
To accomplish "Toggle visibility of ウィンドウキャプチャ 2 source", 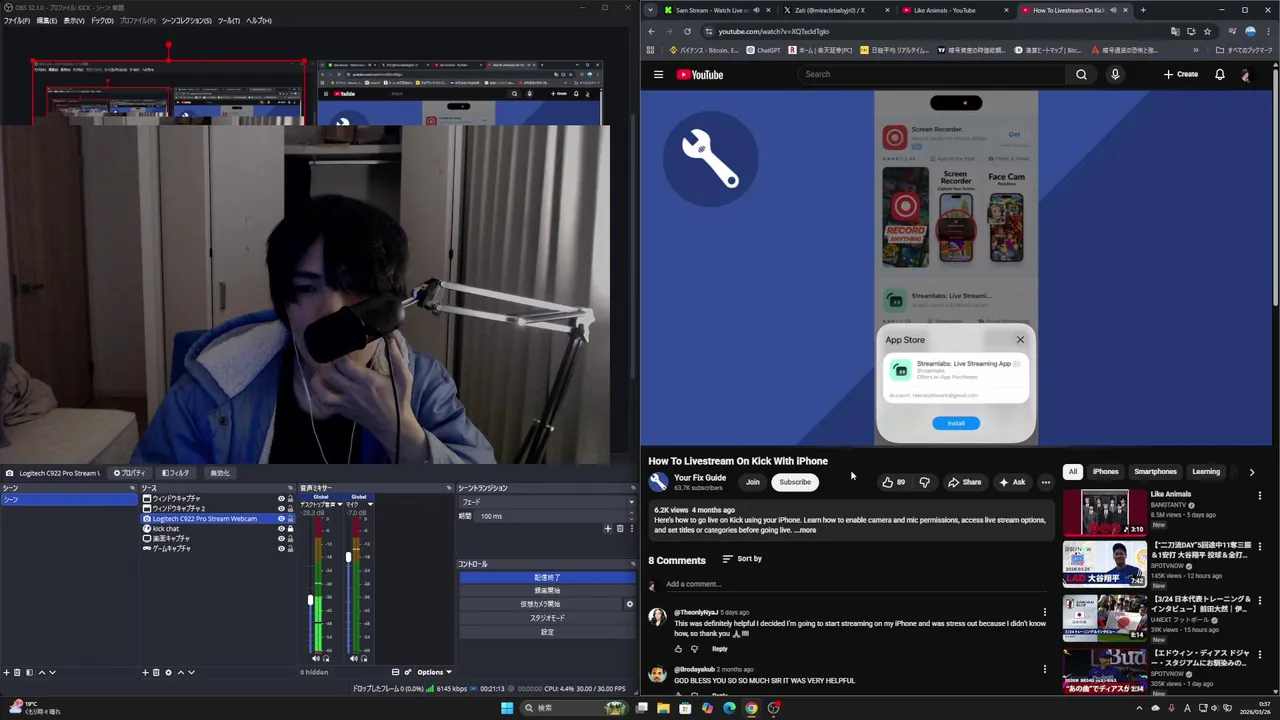I will (x=281, y=508).
